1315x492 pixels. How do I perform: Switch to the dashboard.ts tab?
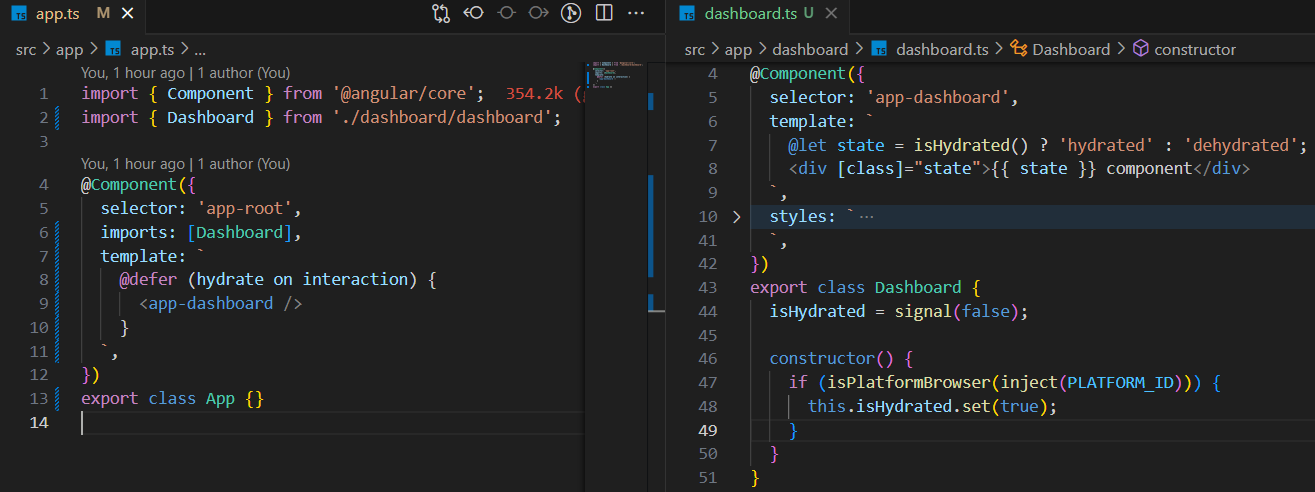pos(750,14)
